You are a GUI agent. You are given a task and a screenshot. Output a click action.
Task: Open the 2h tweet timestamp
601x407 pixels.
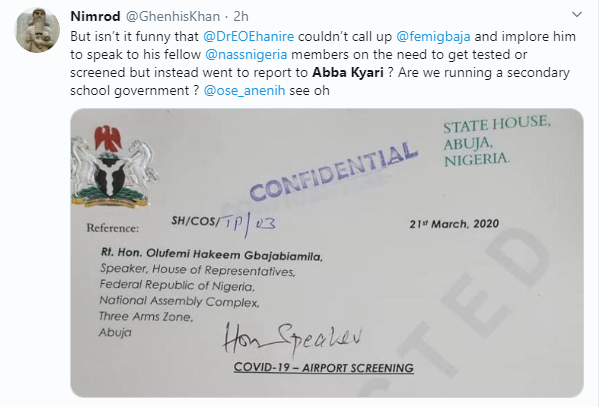(241, 16)
